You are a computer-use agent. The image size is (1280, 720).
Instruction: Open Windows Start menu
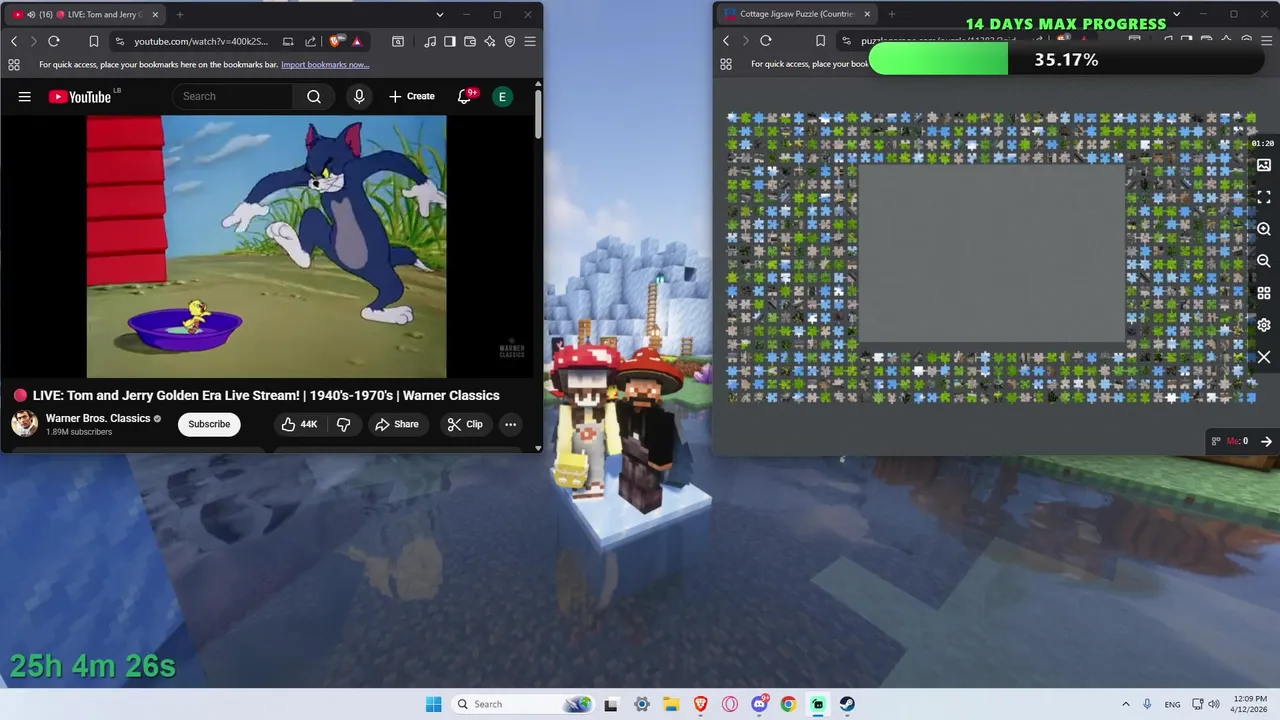click(433, 704)
